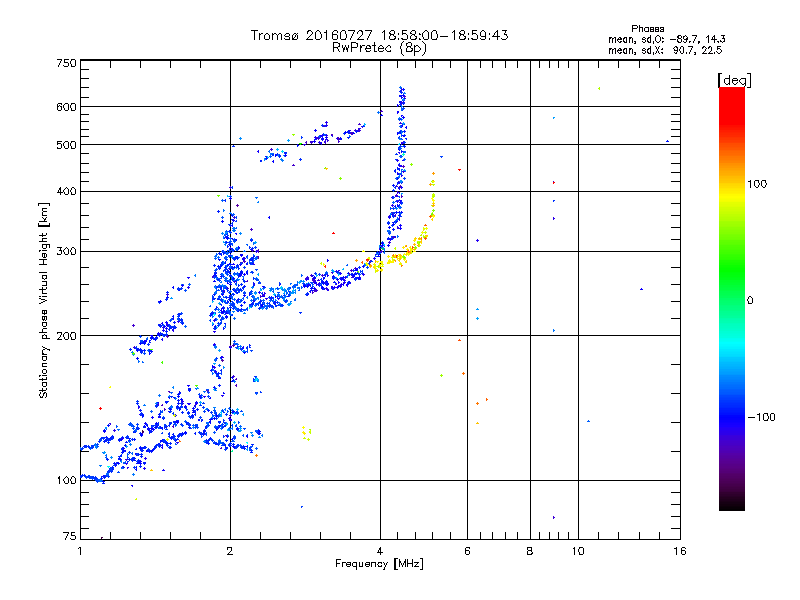This screenshot has width=800, height=600.
Task: Click the x-axis '4' tick label
Action: pyautogui.click(x=380, y=551)
